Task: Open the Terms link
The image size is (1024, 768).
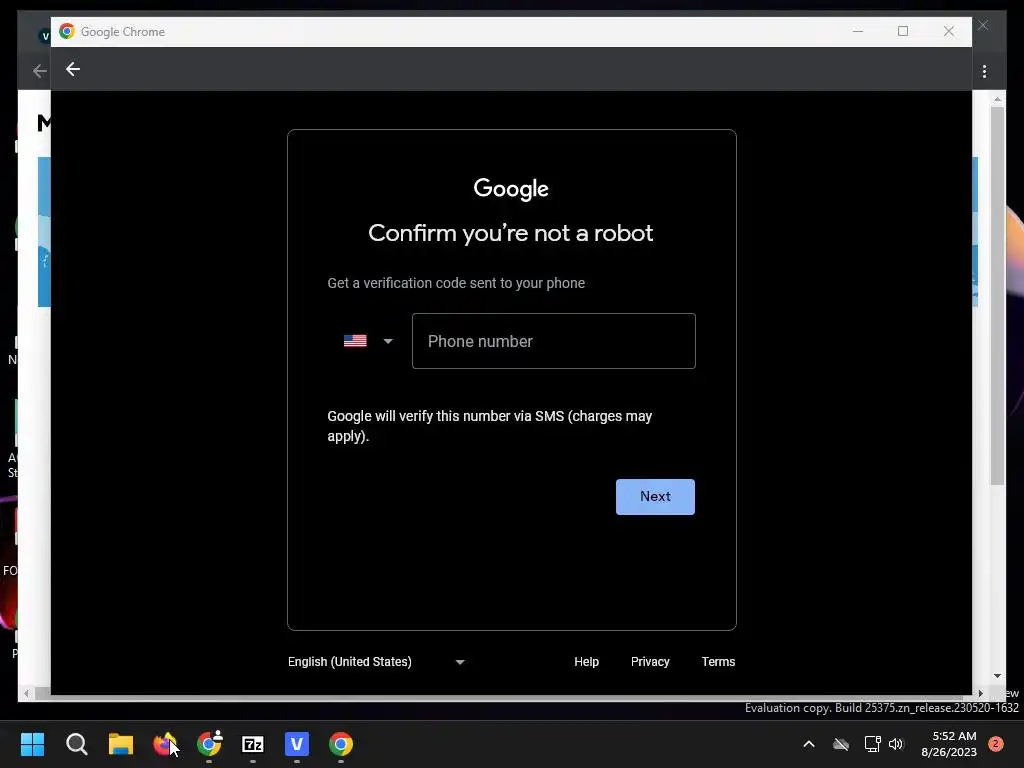Action: [718, 662]
